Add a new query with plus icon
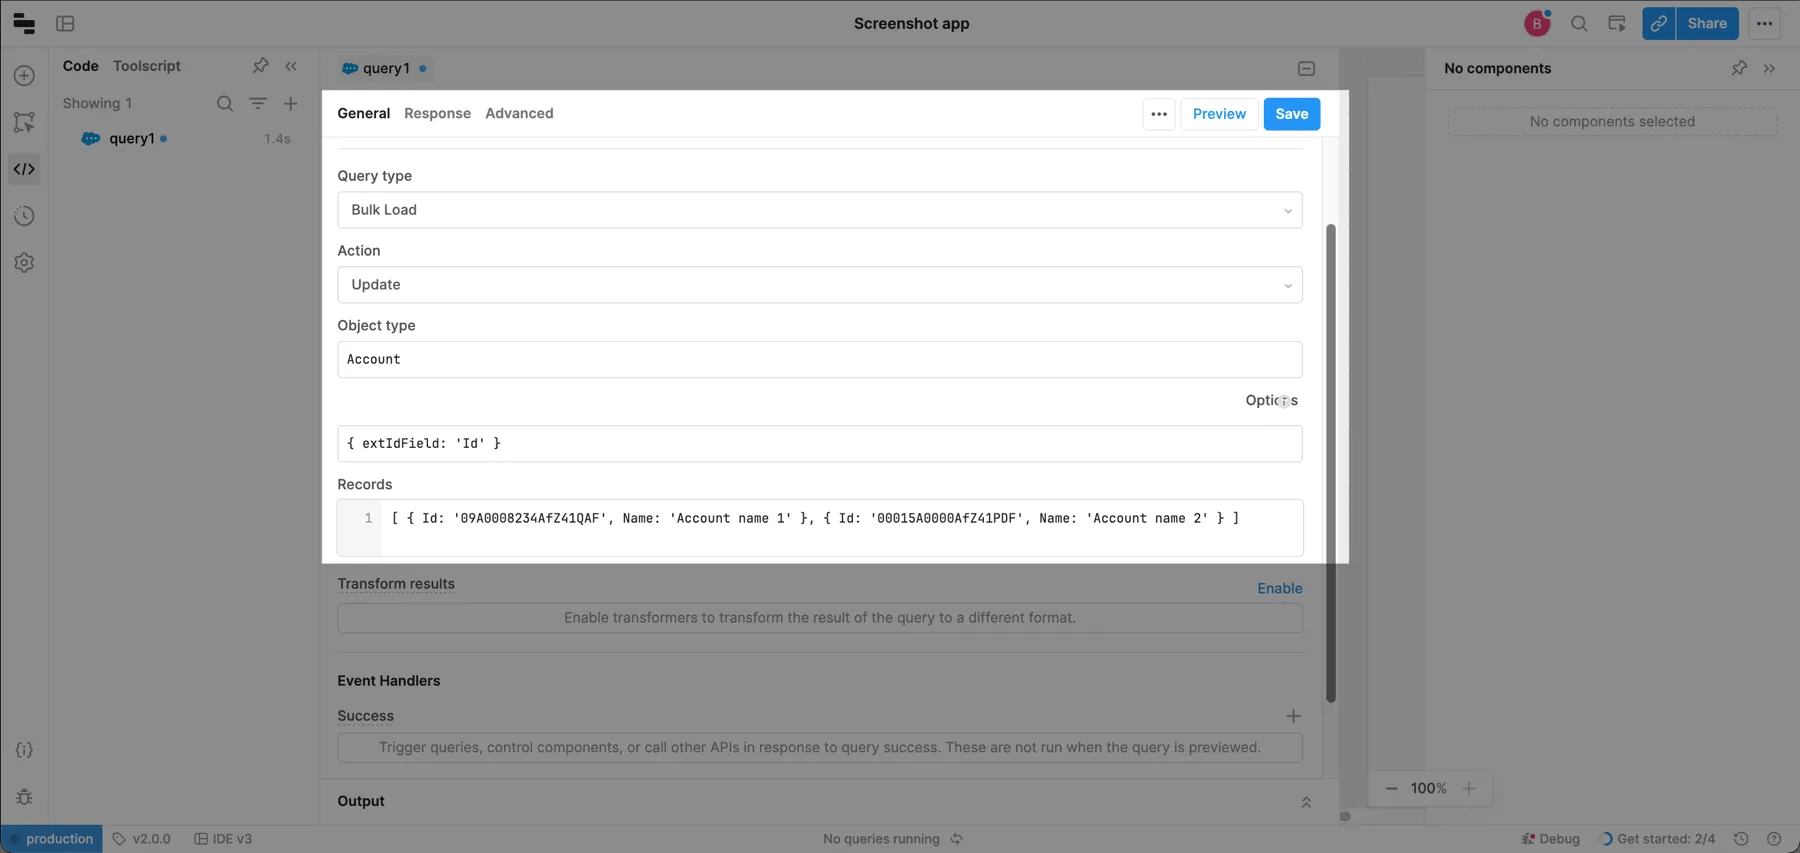Image resolution: width=1800 pixels, height=853 pixels. [291, 103]
